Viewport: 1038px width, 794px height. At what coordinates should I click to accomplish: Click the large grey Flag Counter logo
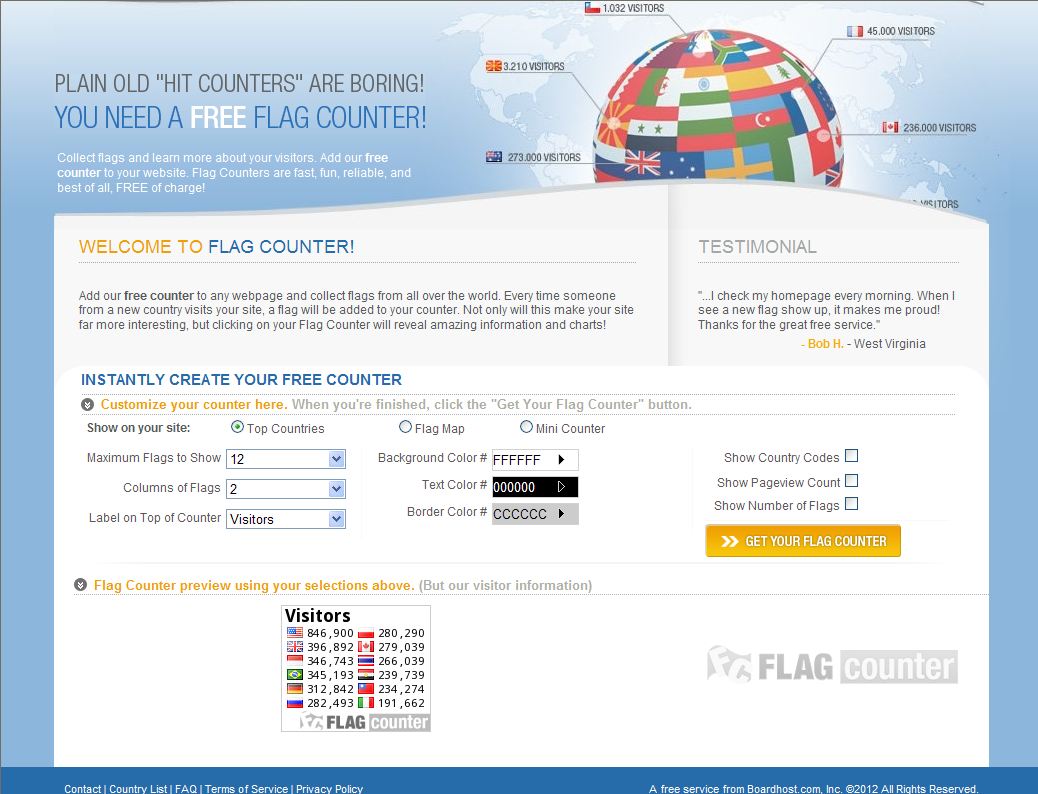coord(832,666)
